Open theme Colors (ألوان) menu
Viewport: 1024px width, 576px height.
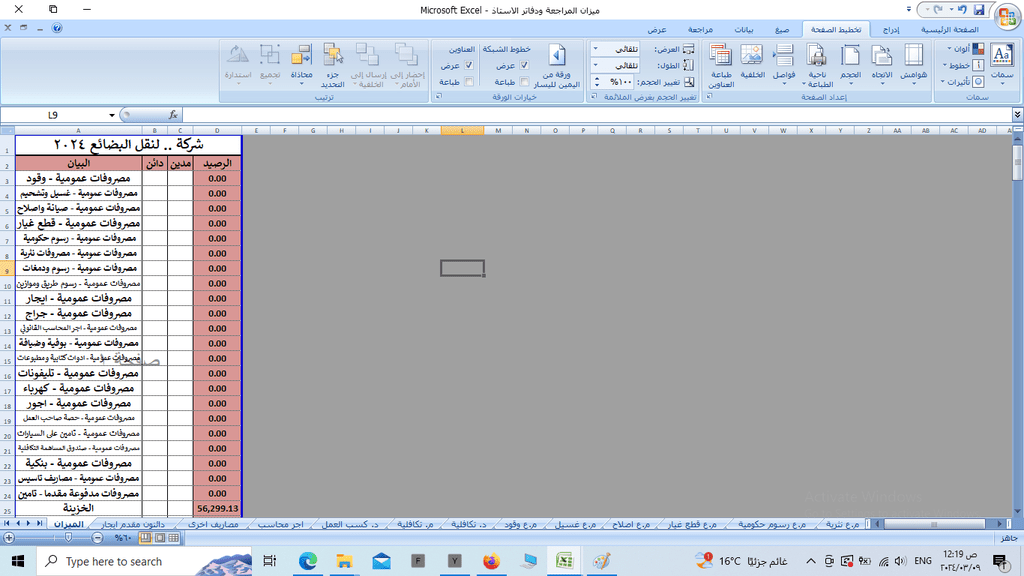coord(966,49)
